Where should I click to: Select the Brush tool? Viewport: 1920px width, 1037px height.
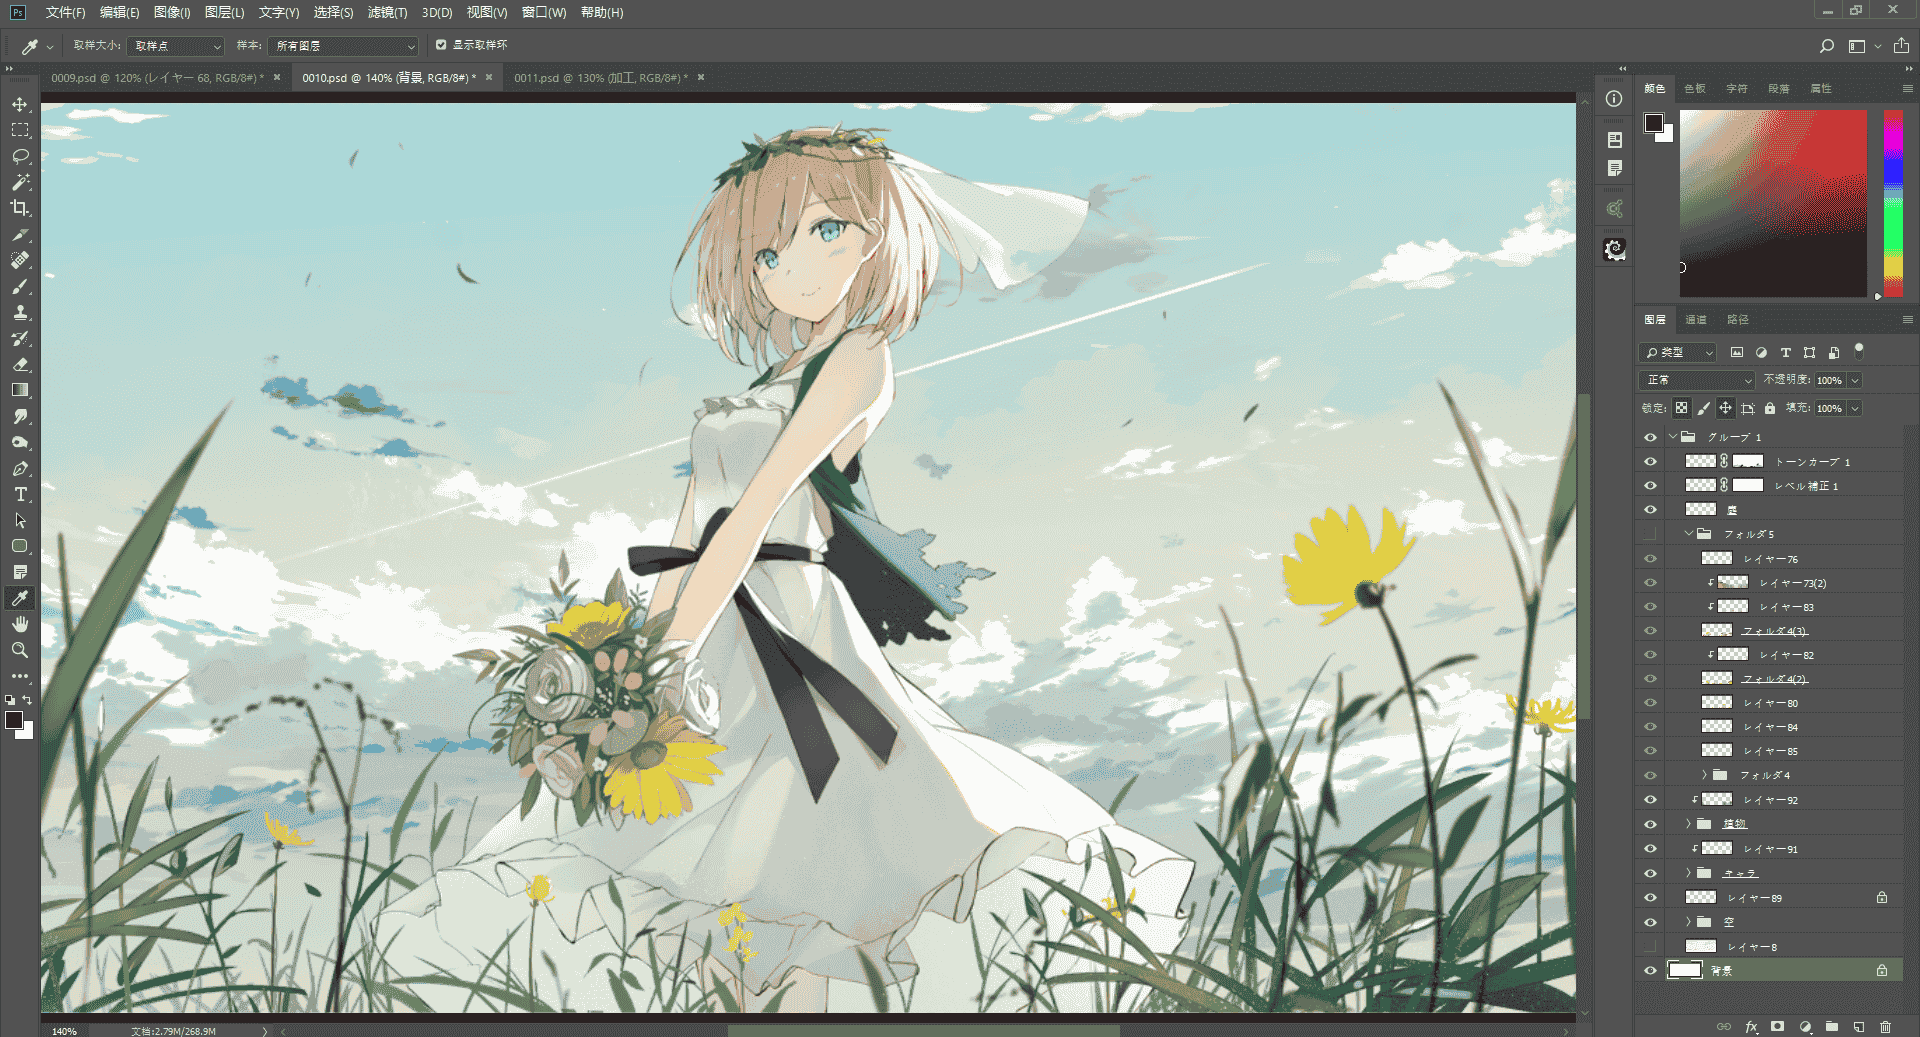point(20,286)
